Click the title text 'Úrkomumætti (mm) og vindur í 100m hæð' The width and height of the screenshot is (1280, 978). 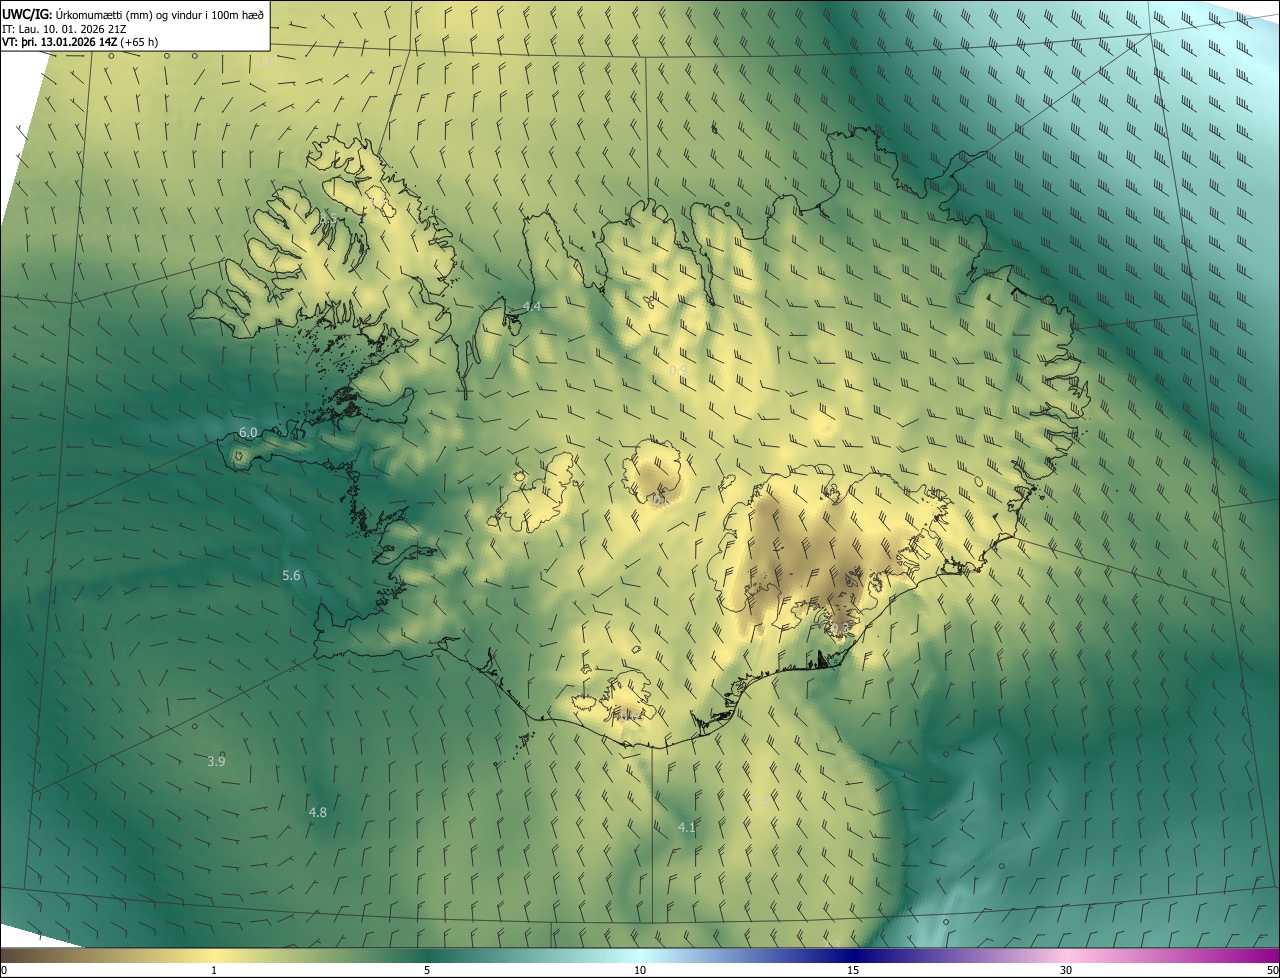(x=159, y=14)
